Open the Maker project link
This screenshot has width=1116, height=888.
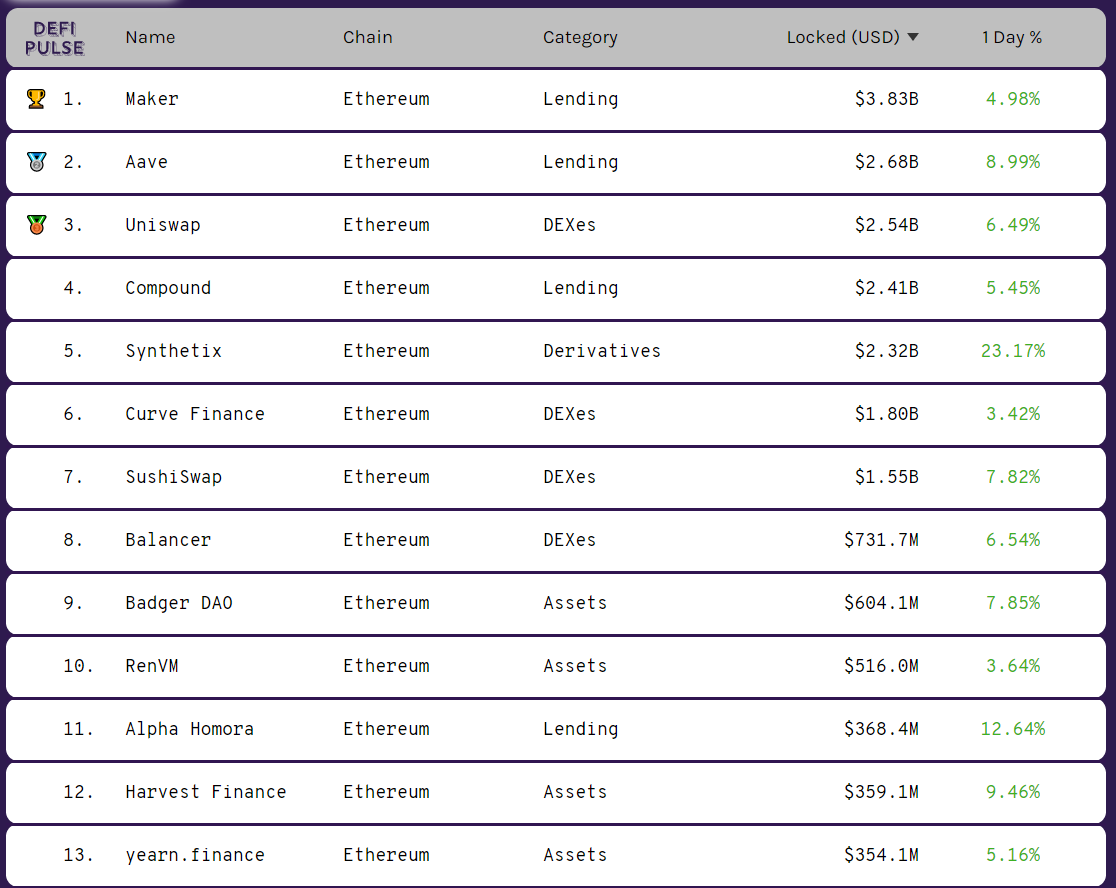152,99
